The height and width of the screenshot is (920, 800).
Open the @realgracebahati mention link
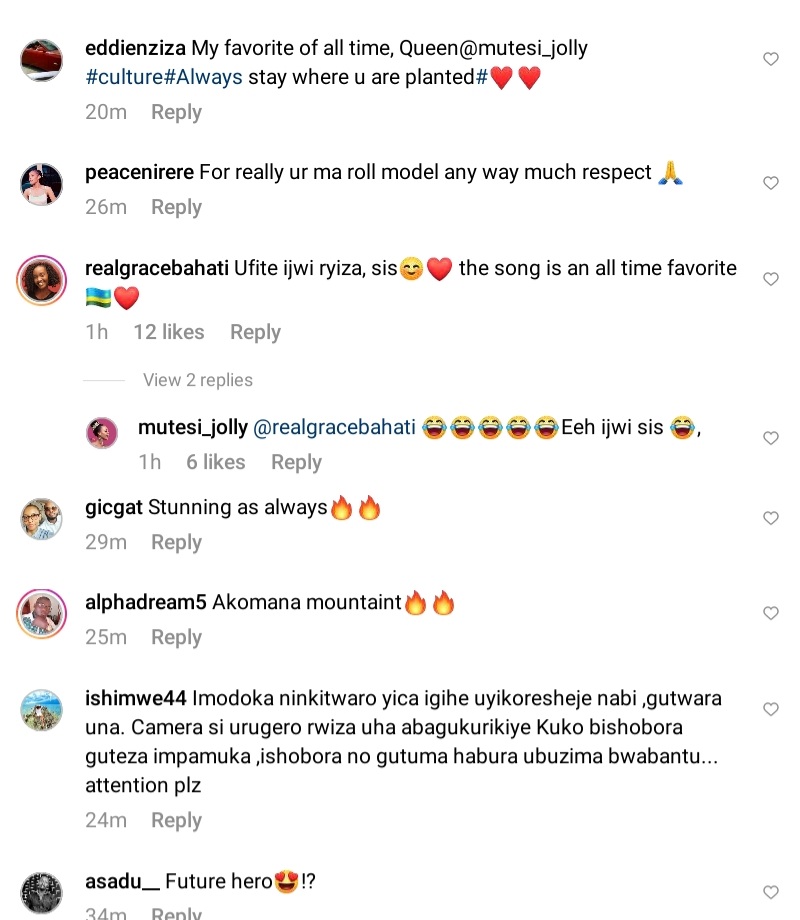(334, 428)
